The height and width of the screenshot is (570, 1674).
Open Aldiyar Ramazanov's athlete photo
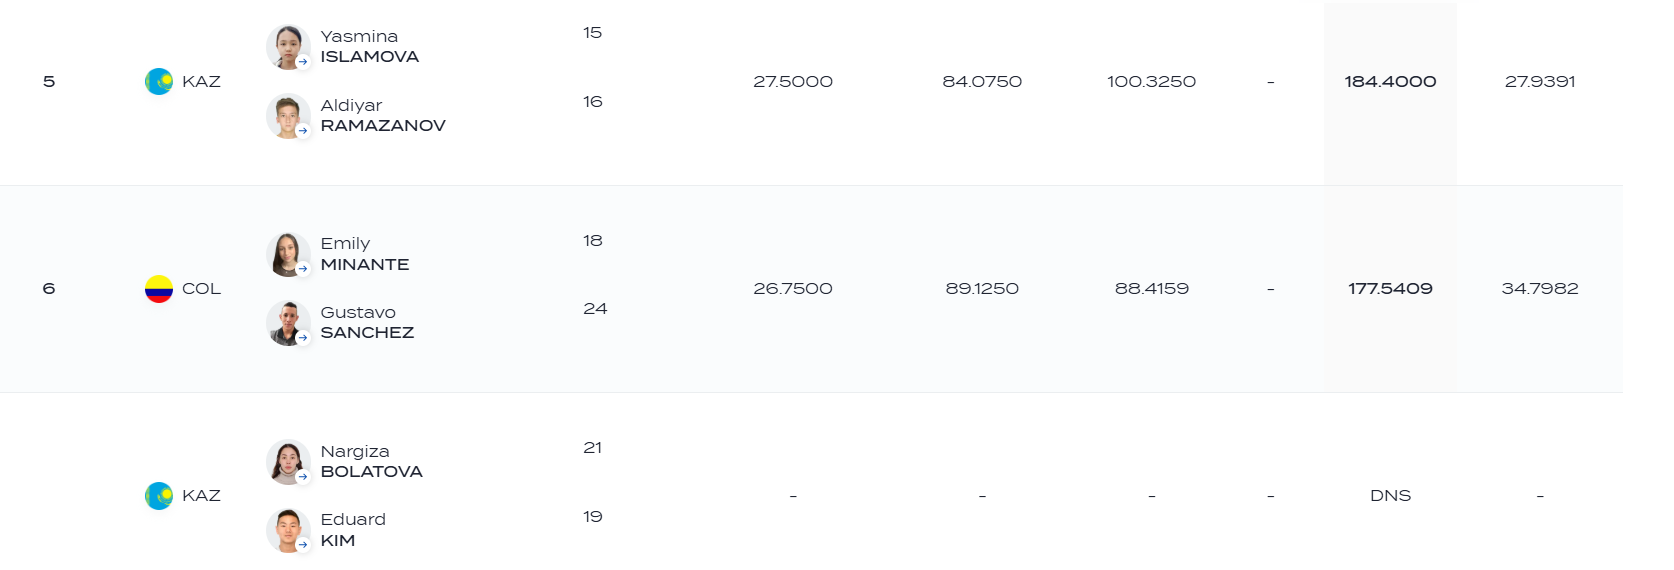click(288, 116)
